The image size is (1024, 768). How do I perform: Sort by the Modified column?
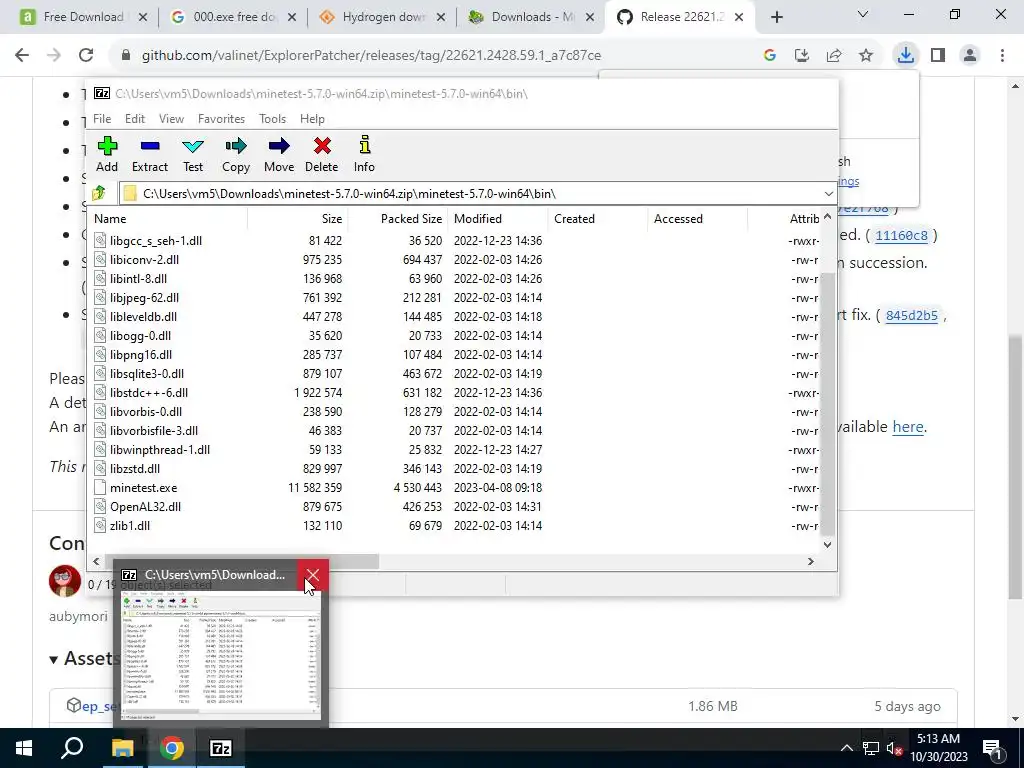pos(498,219)
